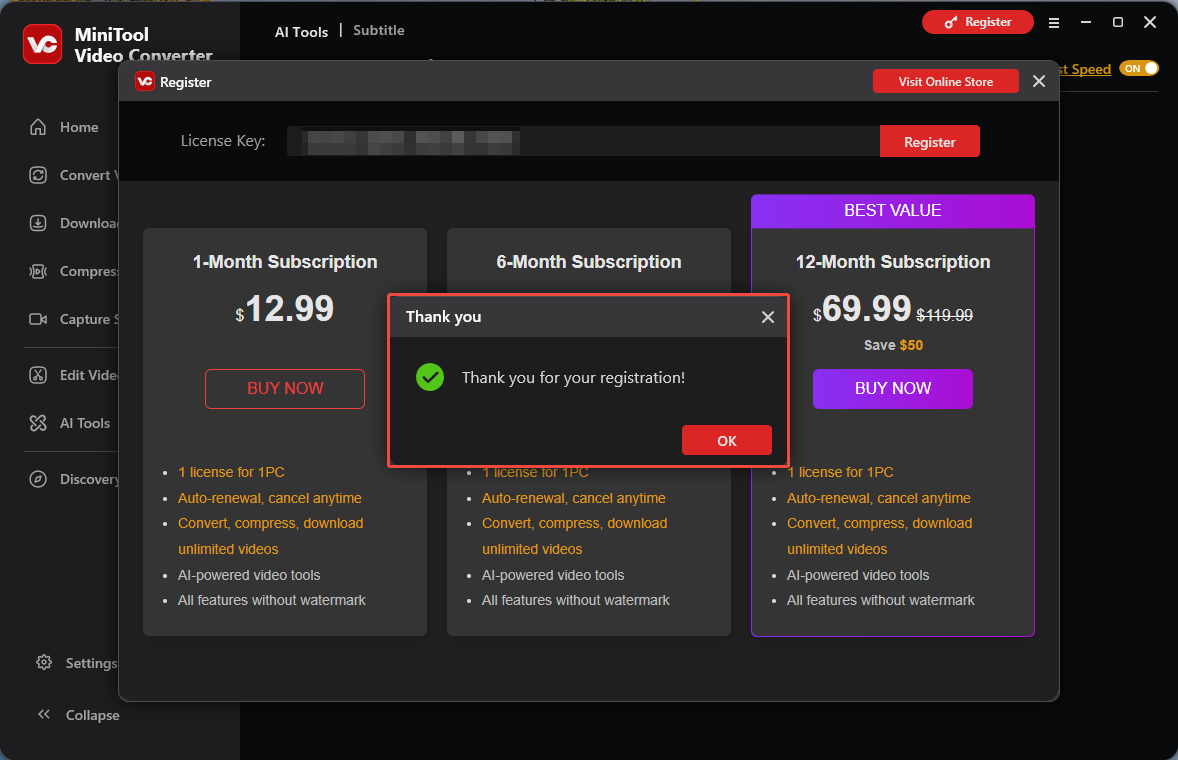Click the Save $50 text
Screen dimensions: 1178x760
[x=893, y=345]
